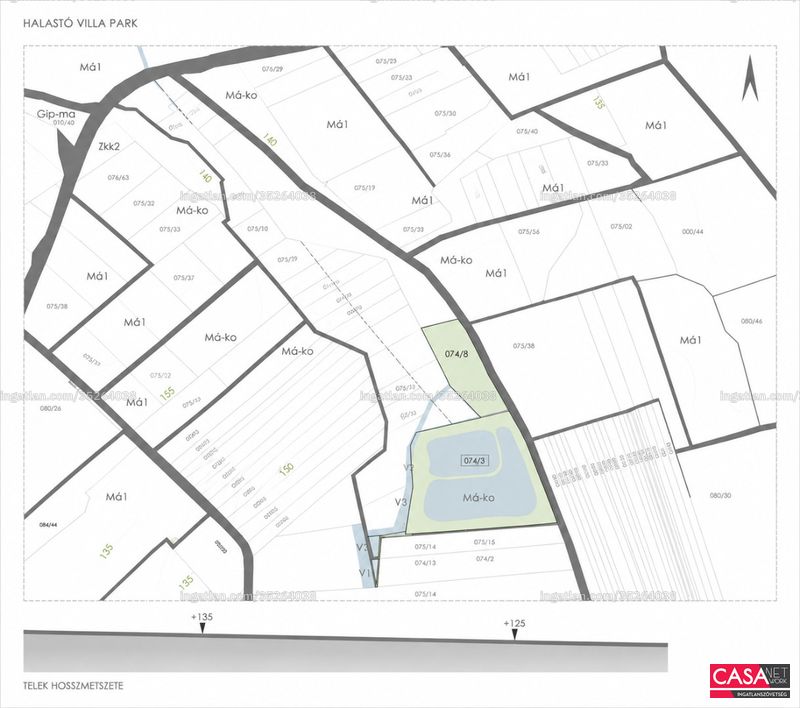The height and width of the screenshot is (708, 800).
Task: Click parcel number 080/26
Action: pos(51,408)
